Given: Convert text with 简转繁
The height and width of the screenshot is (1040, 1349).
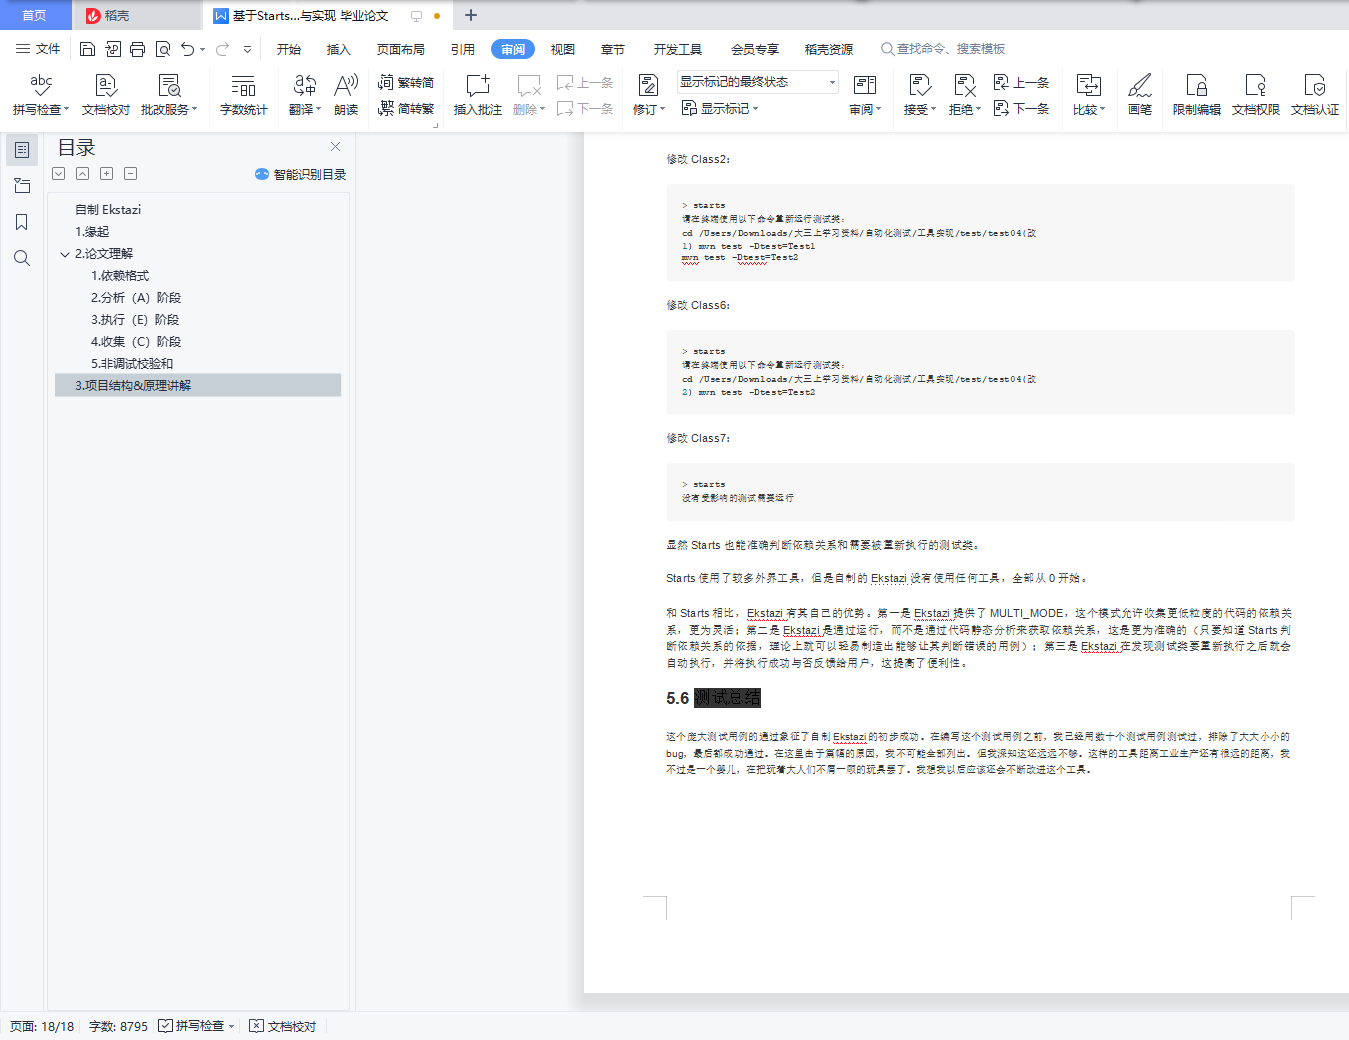Looking at the screenshot, I should tap(406, 109).
